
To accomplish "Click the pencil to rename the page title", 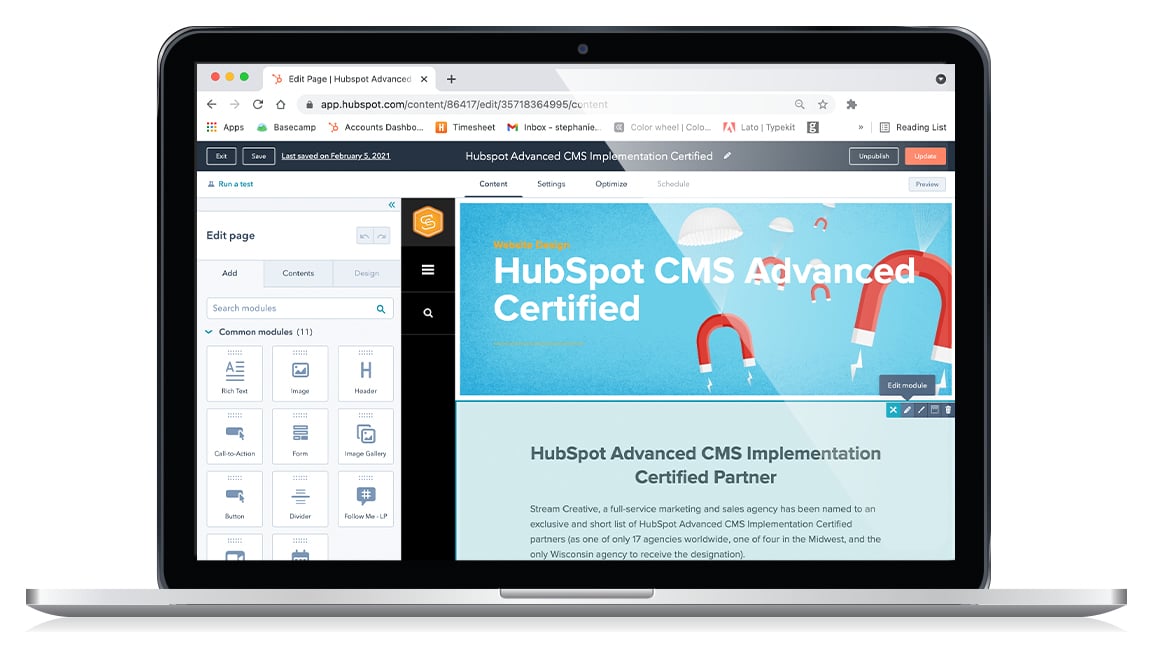I will coord(727,156).
